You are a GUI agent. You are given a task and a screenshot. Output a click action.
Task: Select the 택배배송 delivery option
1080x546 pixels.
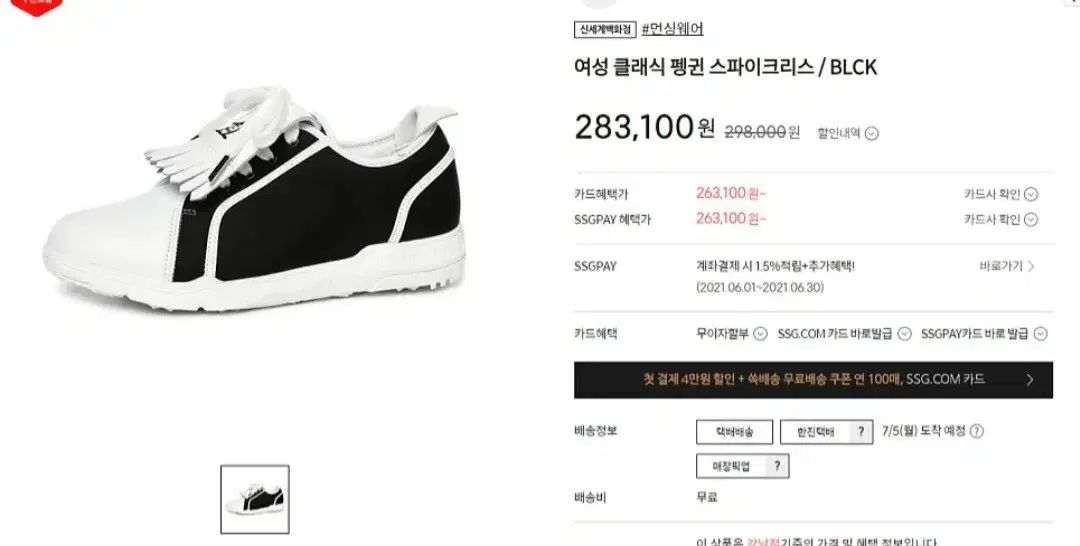pos(734,432)
